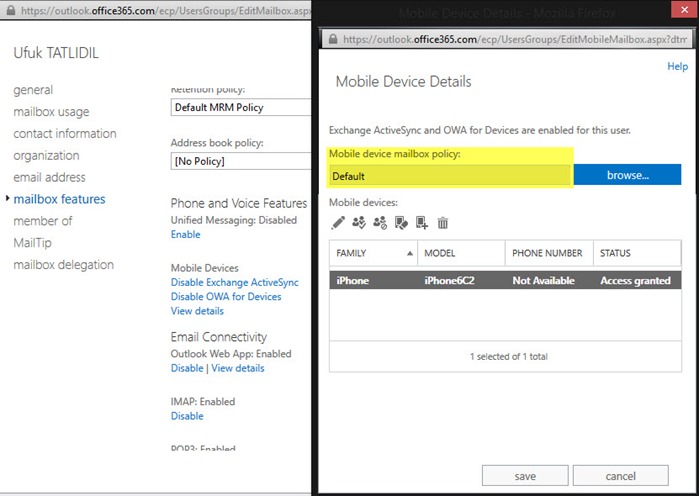Image resolution: width=699 pixels, height=496 pixels.
Task: Click the edit pencil icon above device list
Action: pyautogui.click(x=338, y=222)
